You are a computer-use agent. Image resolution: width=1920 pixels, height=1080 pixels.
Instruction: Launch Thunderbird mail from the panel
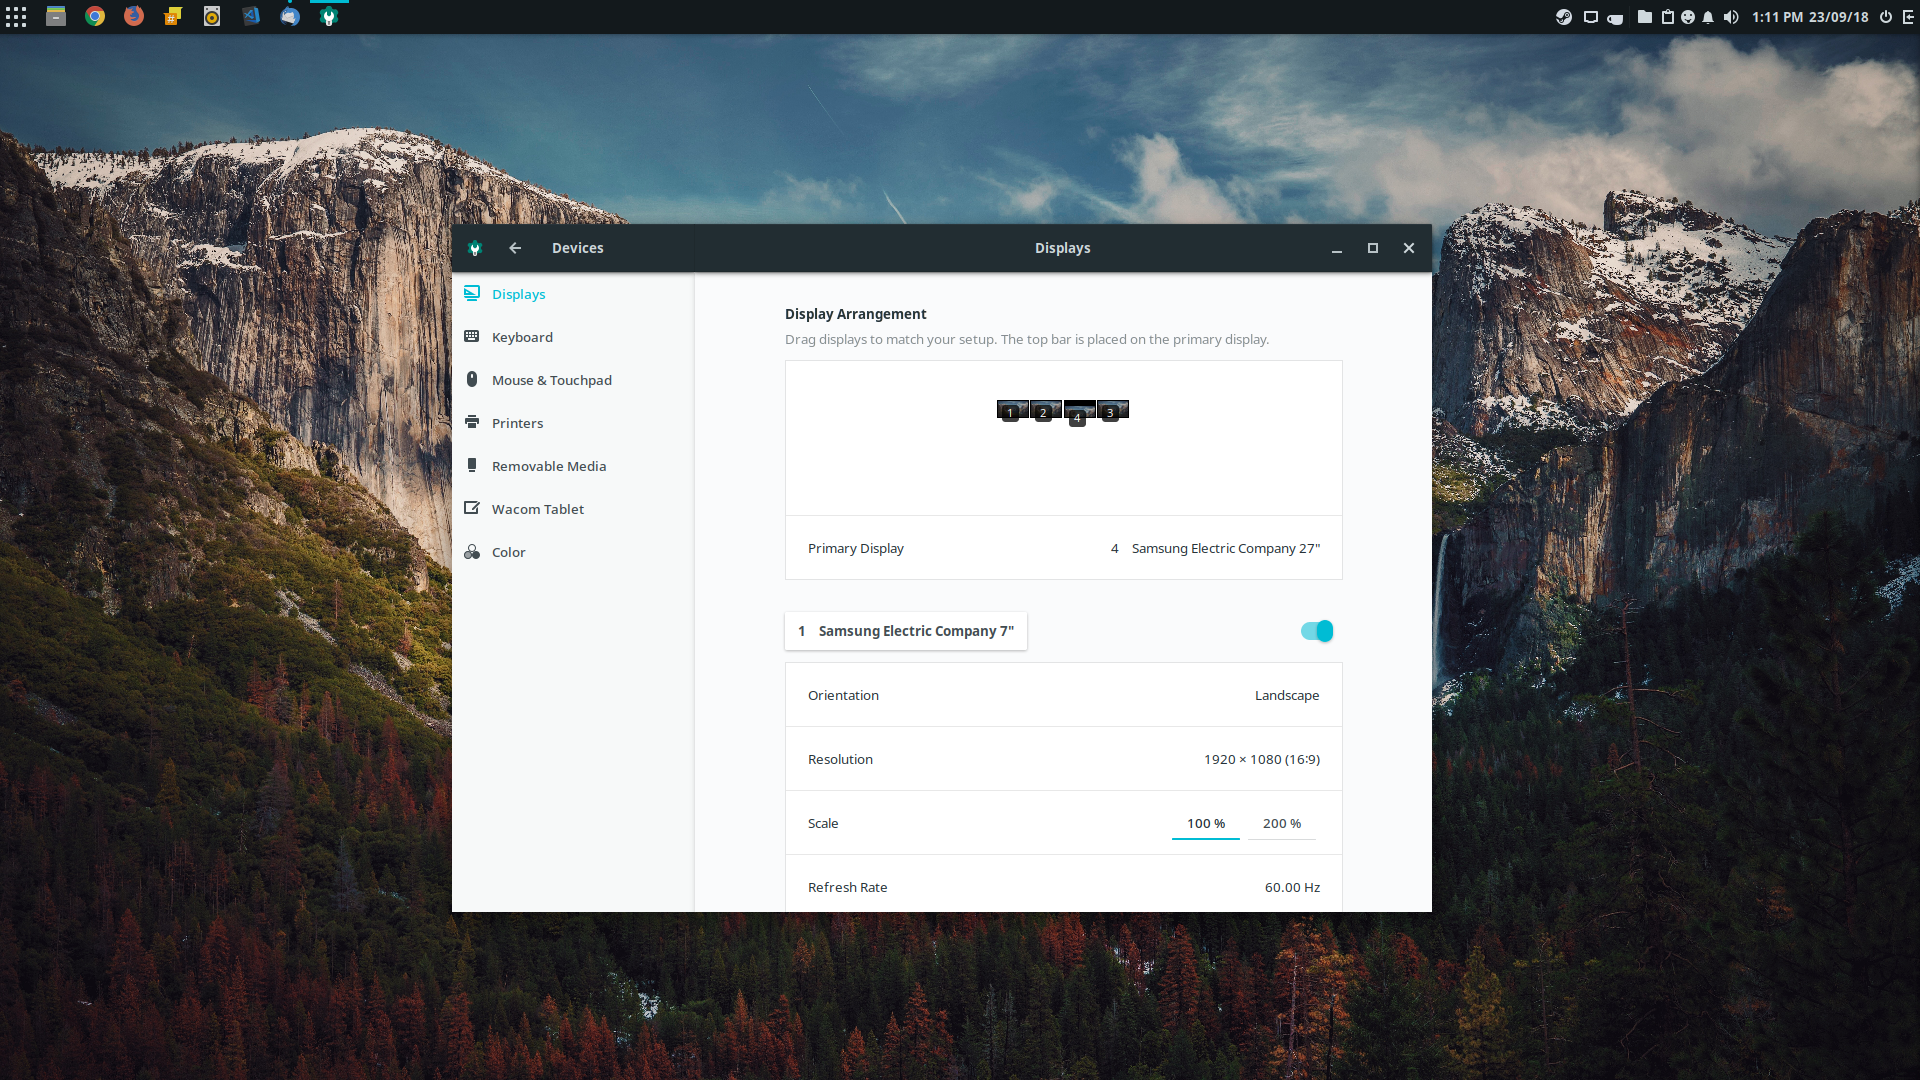290,16
